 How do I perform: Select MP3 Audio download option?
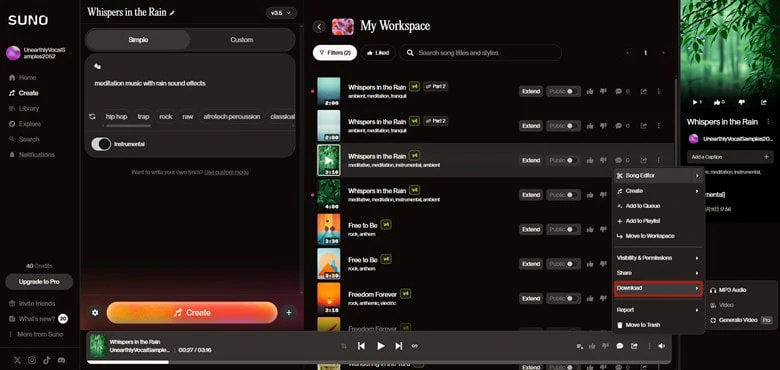click(741, 290)
